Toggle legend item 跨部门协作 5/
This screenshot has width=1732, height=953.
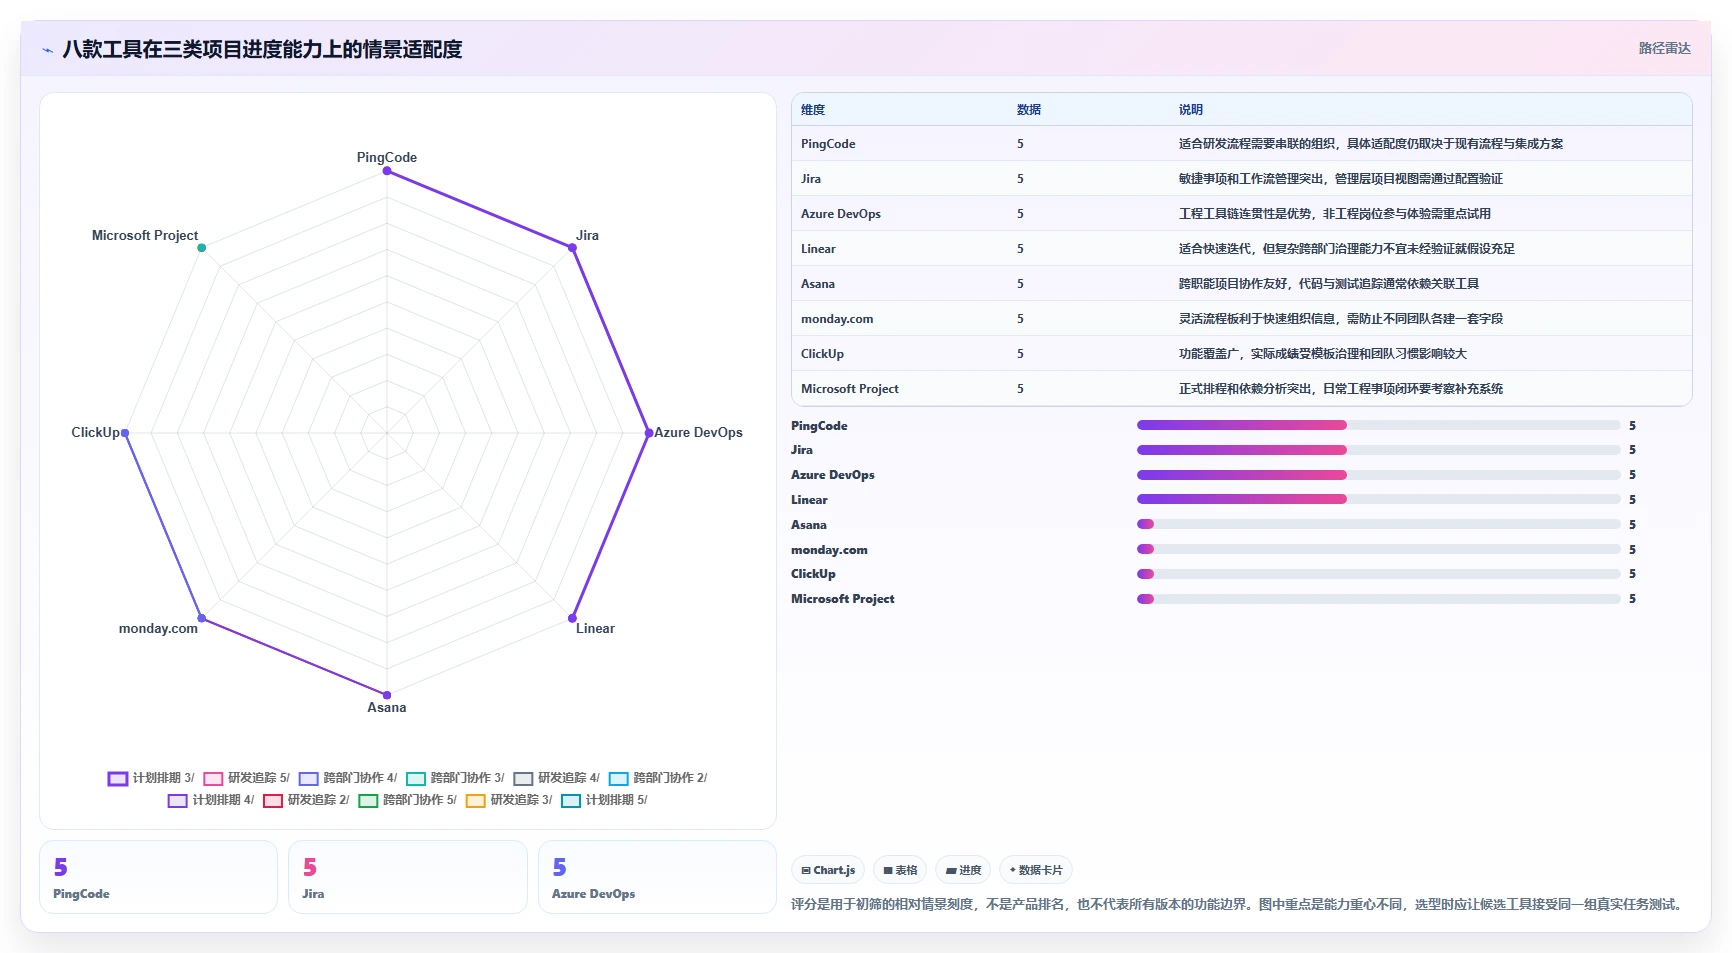click(x=408, y=800)
